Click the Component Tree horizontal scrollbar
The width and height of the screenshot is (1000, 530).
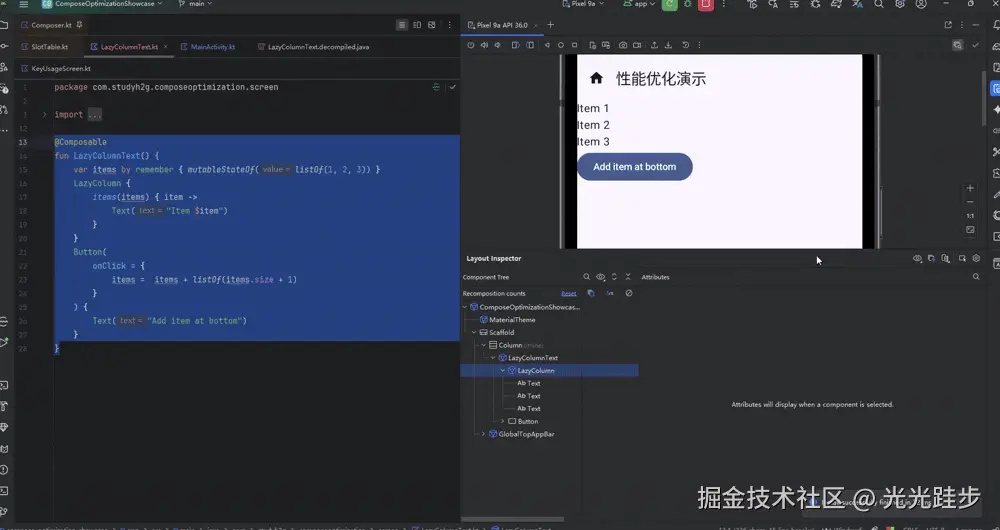513,519
